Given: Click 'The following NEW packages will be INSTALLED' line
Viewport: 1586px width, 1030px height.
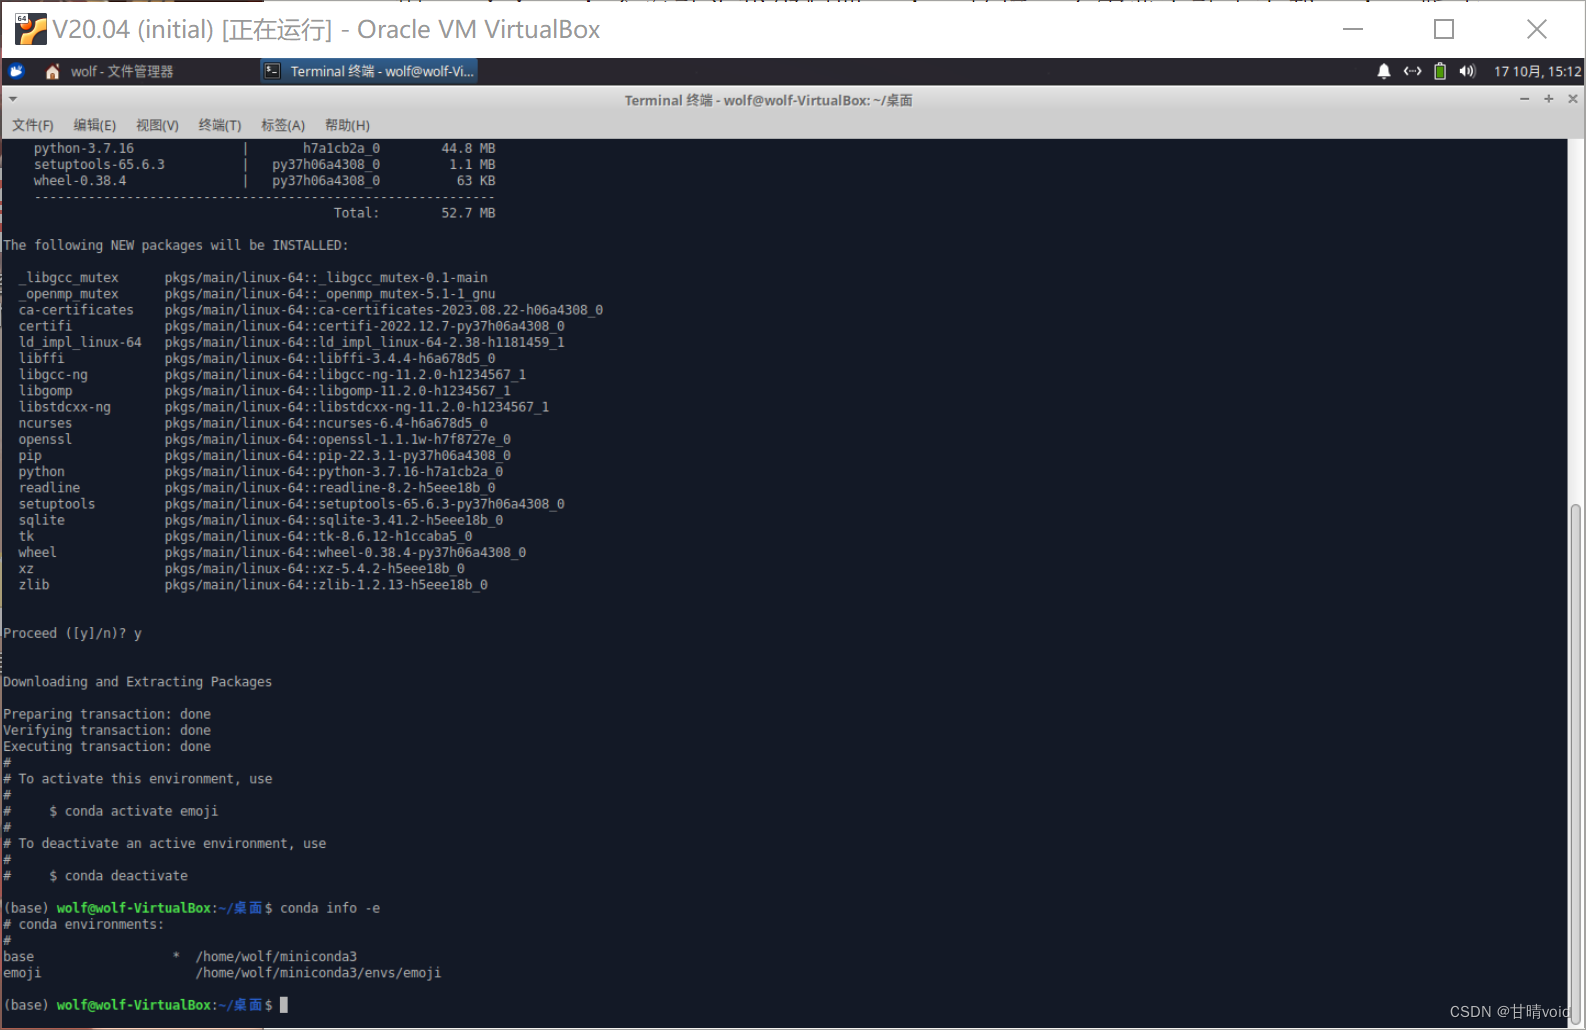Looking at the screenshot, I should point(176,245).
